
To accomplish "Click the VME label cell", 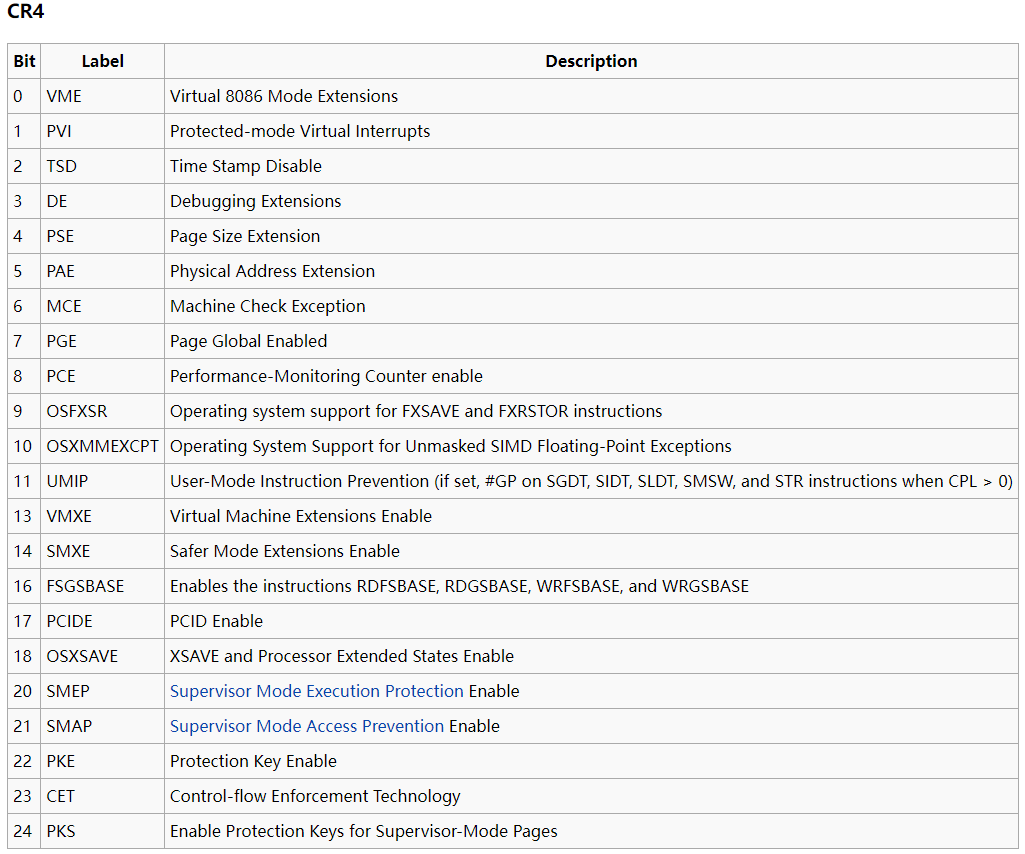I will (x=62, y=96).
